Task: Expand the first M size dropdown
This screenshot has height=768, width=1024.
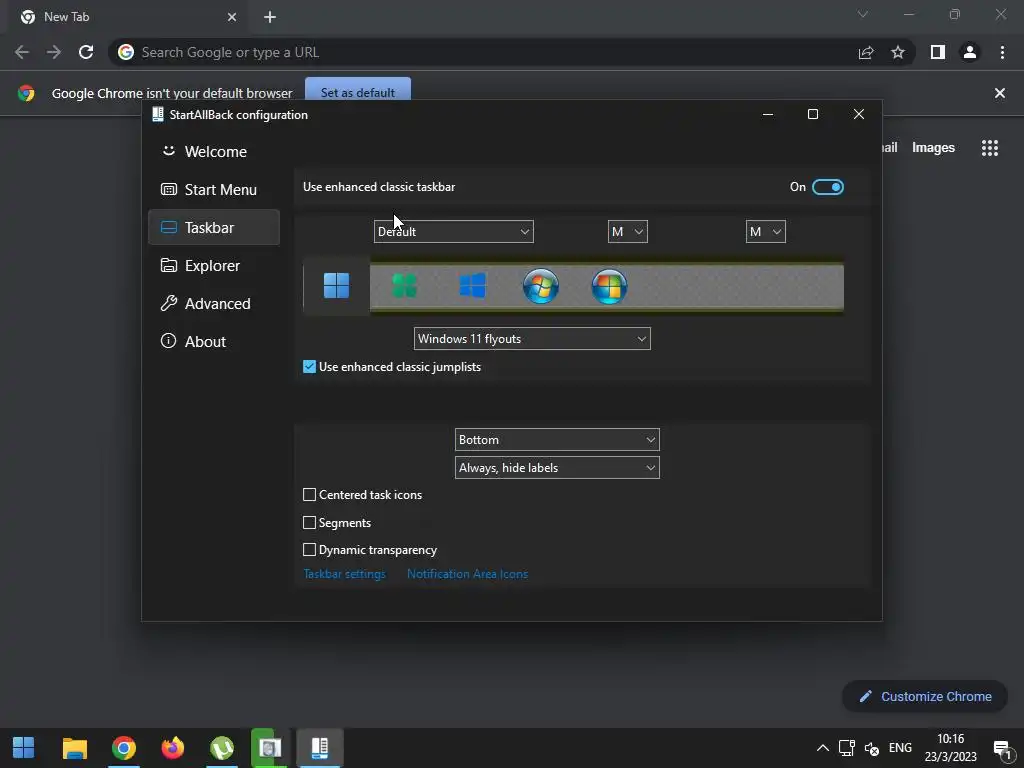Action: (628, 232)
